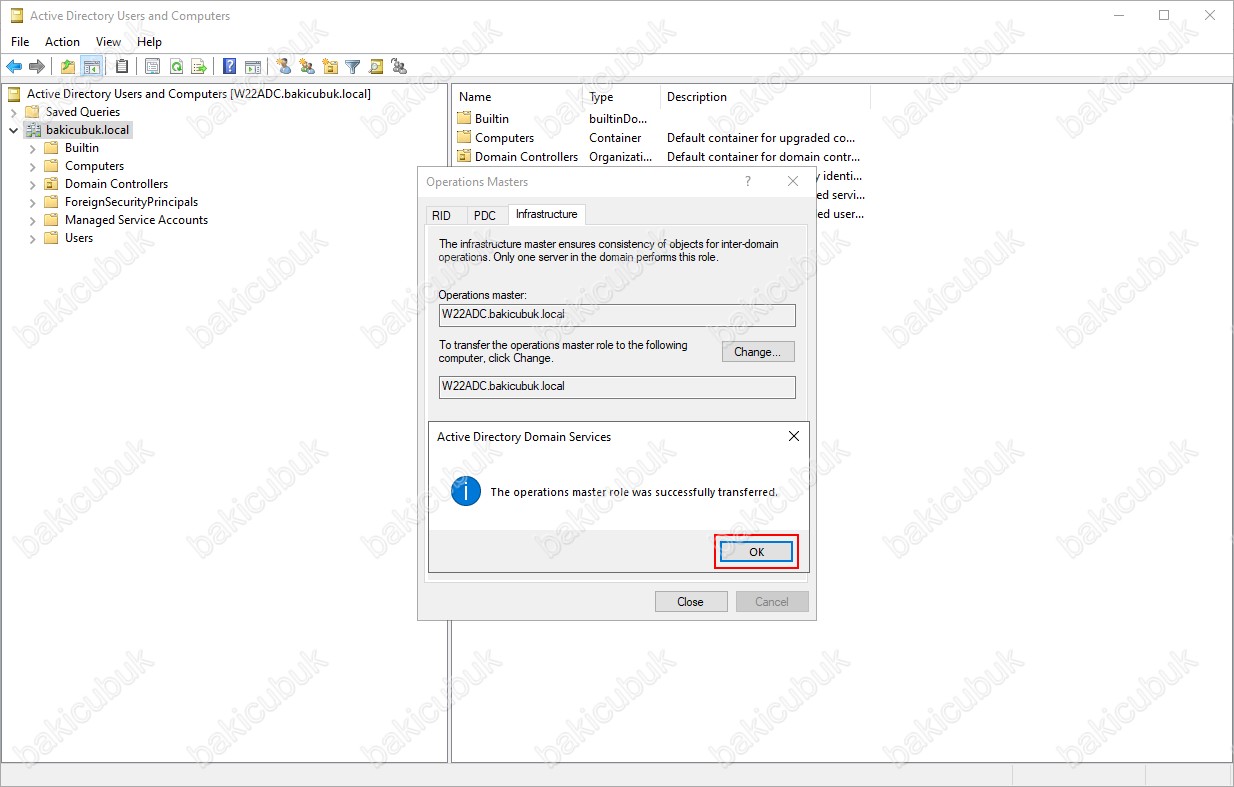Open Properties via the toolbar icon
Image resolution: width=1234 pixels, height=787 pixels.
tap(152, 67)
